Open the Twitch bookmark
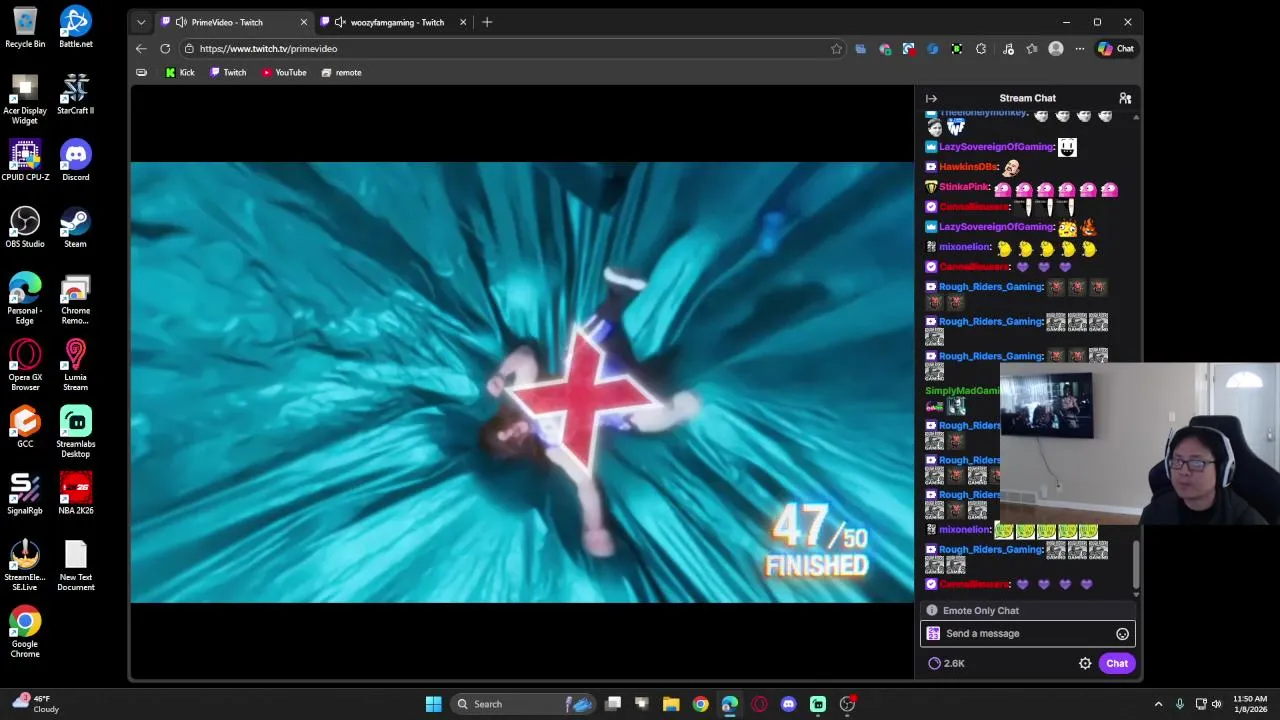The height and width of the screenshot is (720, 1280). 228,73
